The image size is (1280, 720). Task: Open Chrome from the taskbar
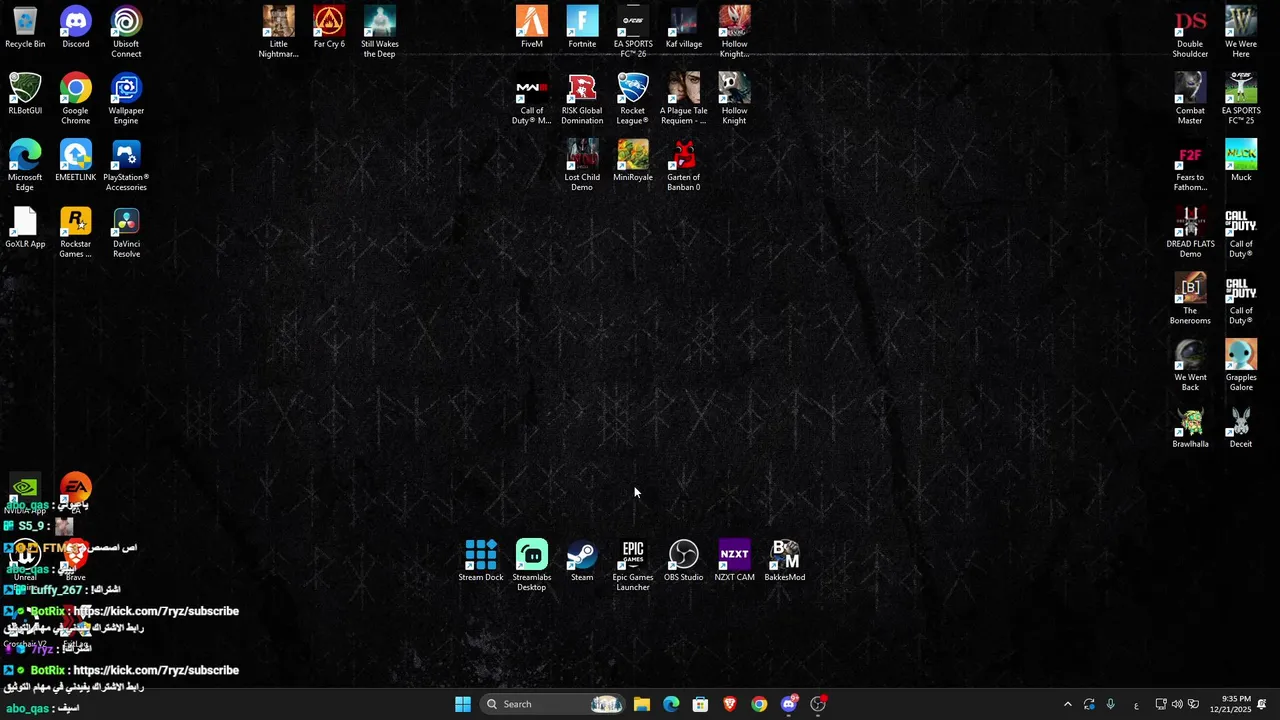coord(759,704)
